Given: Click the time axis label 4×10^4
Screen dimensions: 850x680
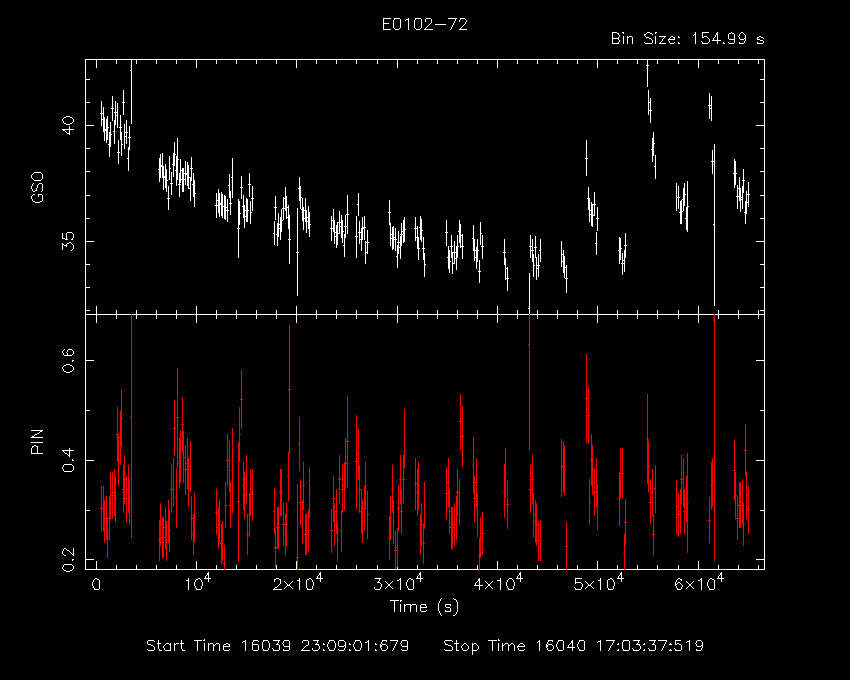Looking at the screenshot, I should [x=498, y=583].
